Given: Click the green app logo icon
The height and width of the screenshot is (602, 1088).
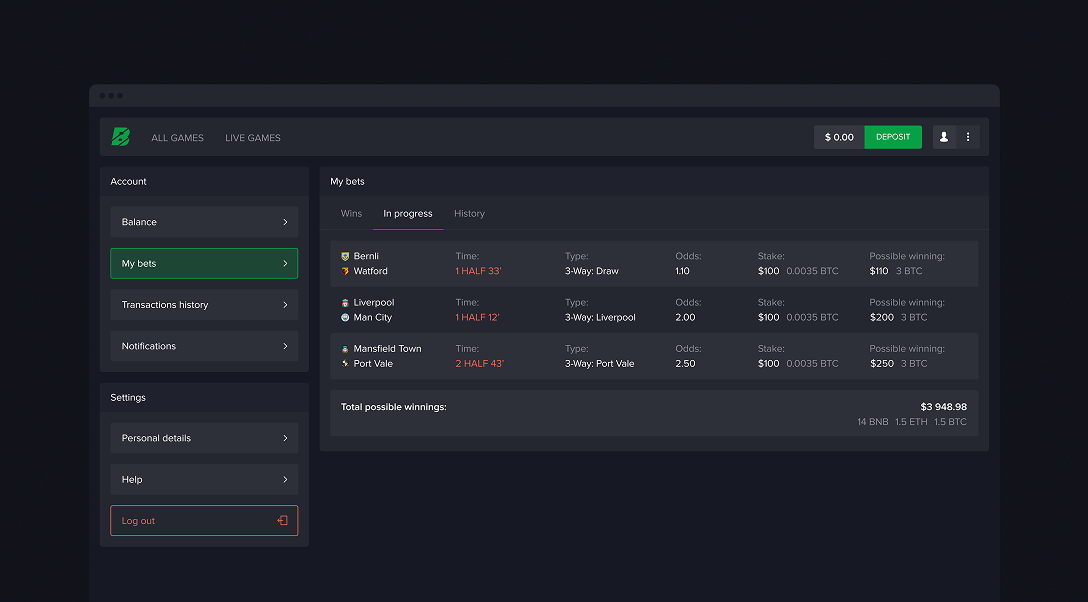Looking at the screenshot, I should (x=121, y=137).
